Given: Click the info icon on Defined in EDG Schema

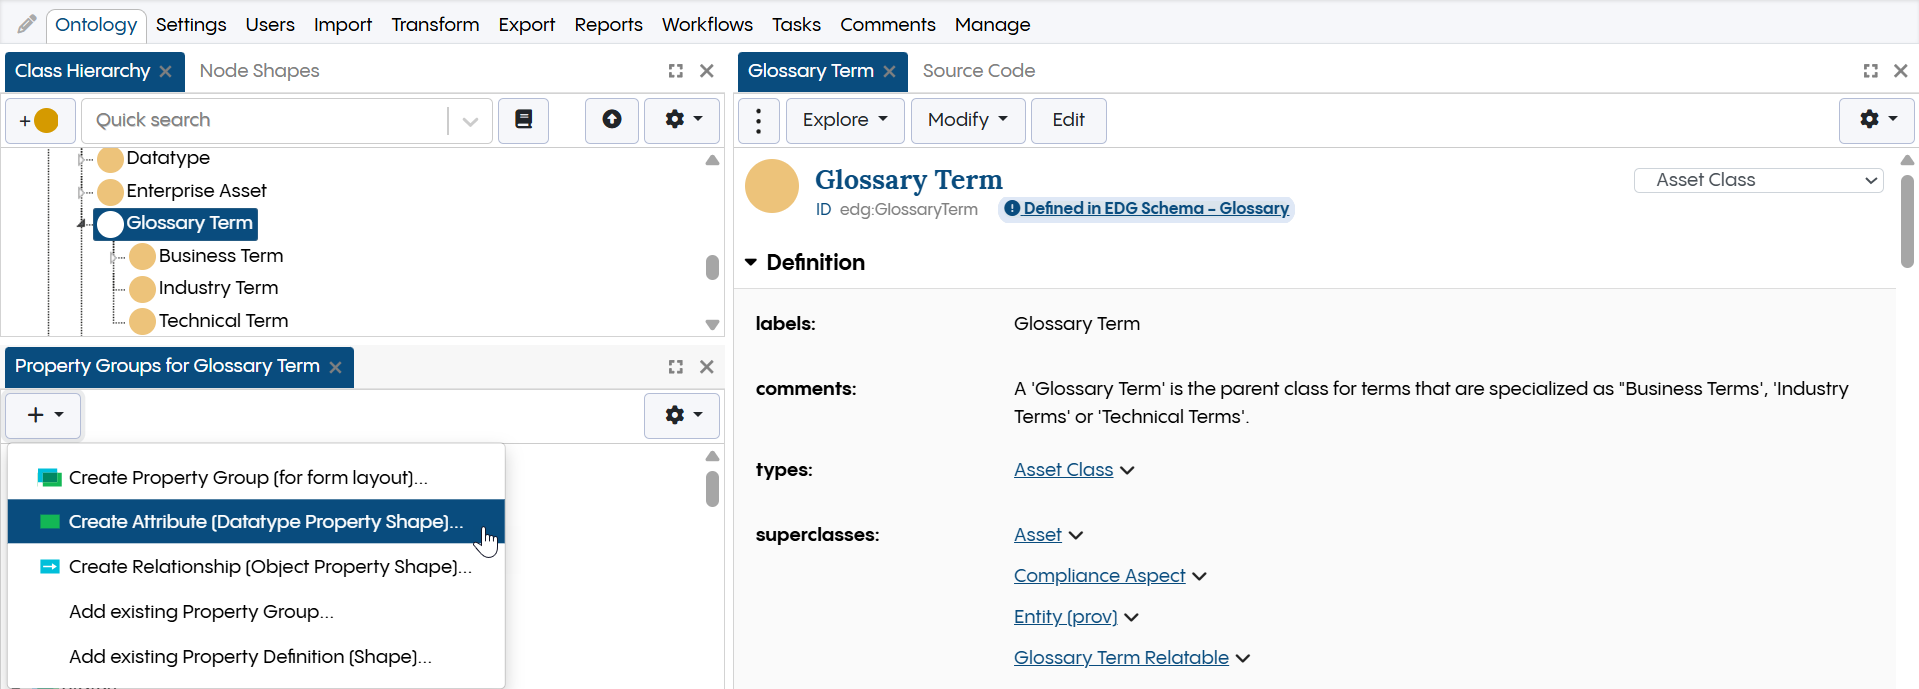Looking at the screenshot, I should (x=1012, y=208).
